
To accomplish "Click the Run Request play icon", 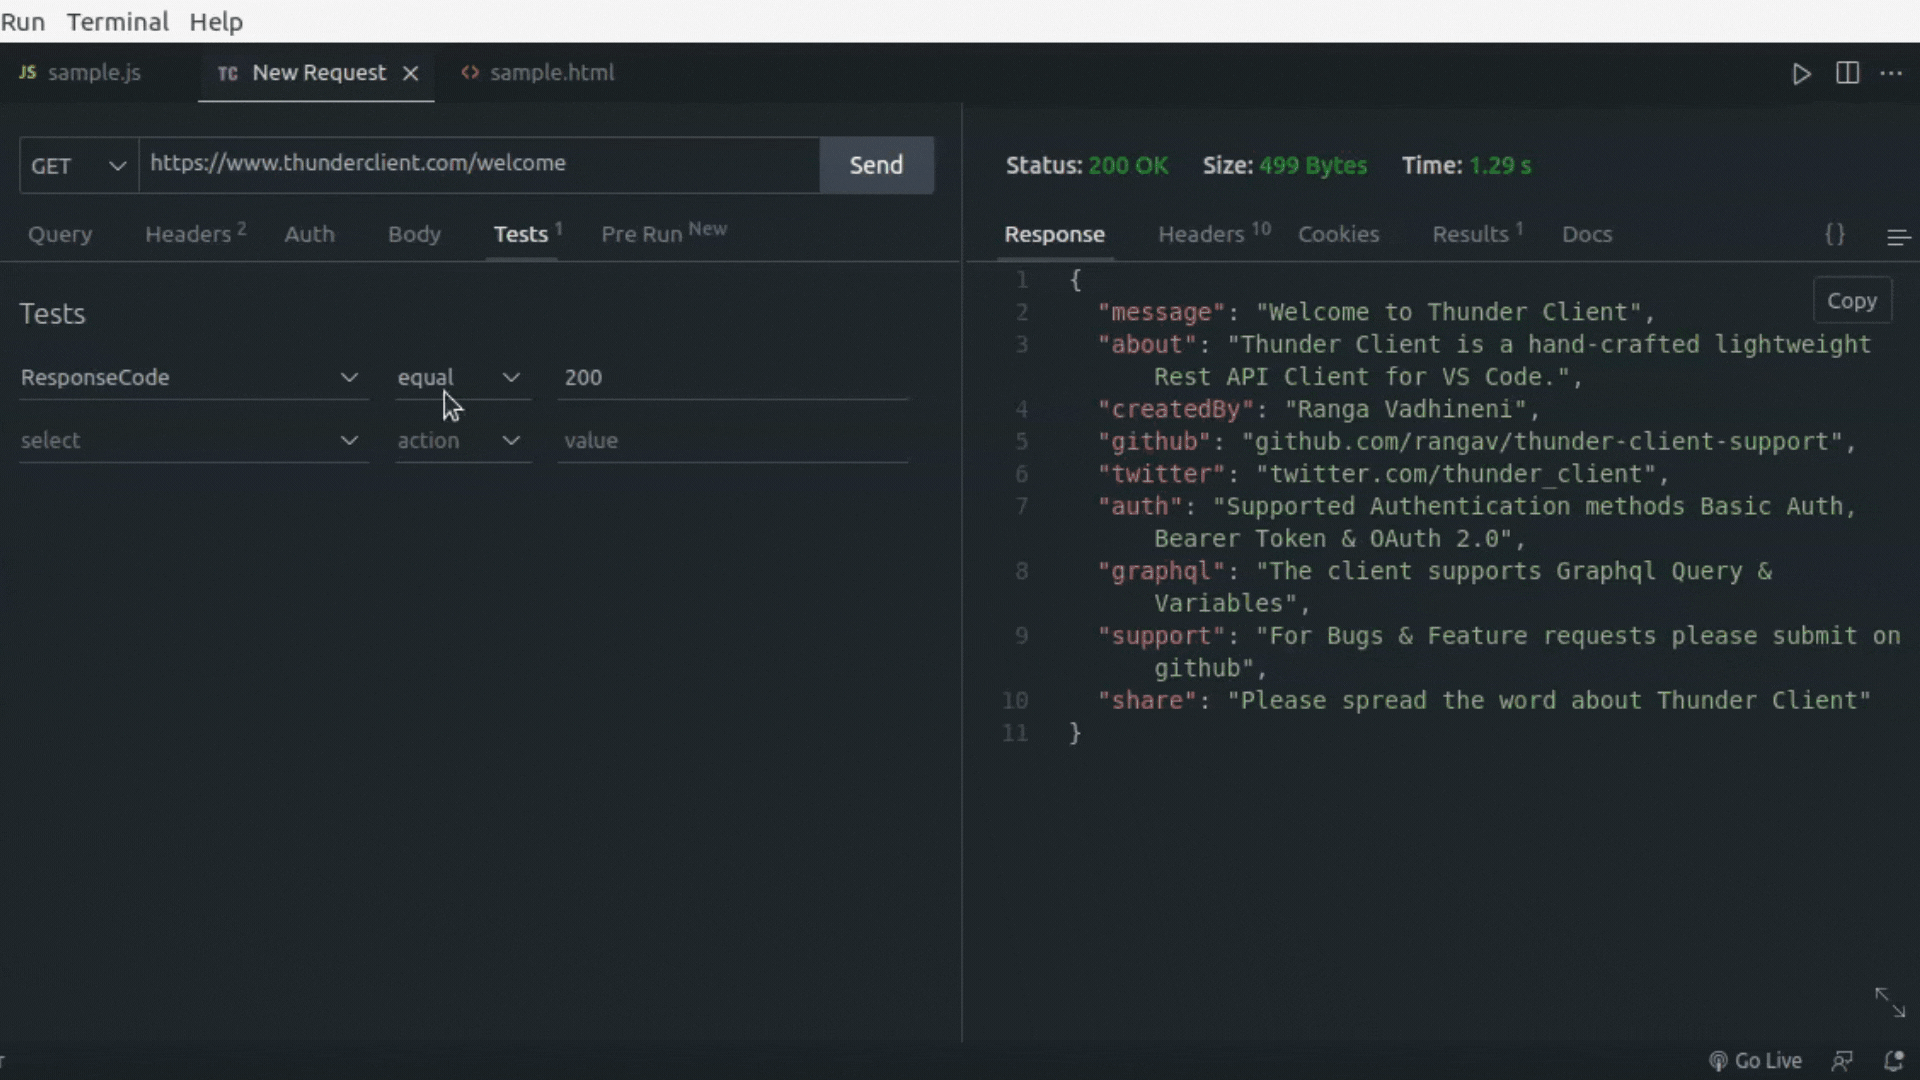I will pyautogui.click(x=1801, y=74).
